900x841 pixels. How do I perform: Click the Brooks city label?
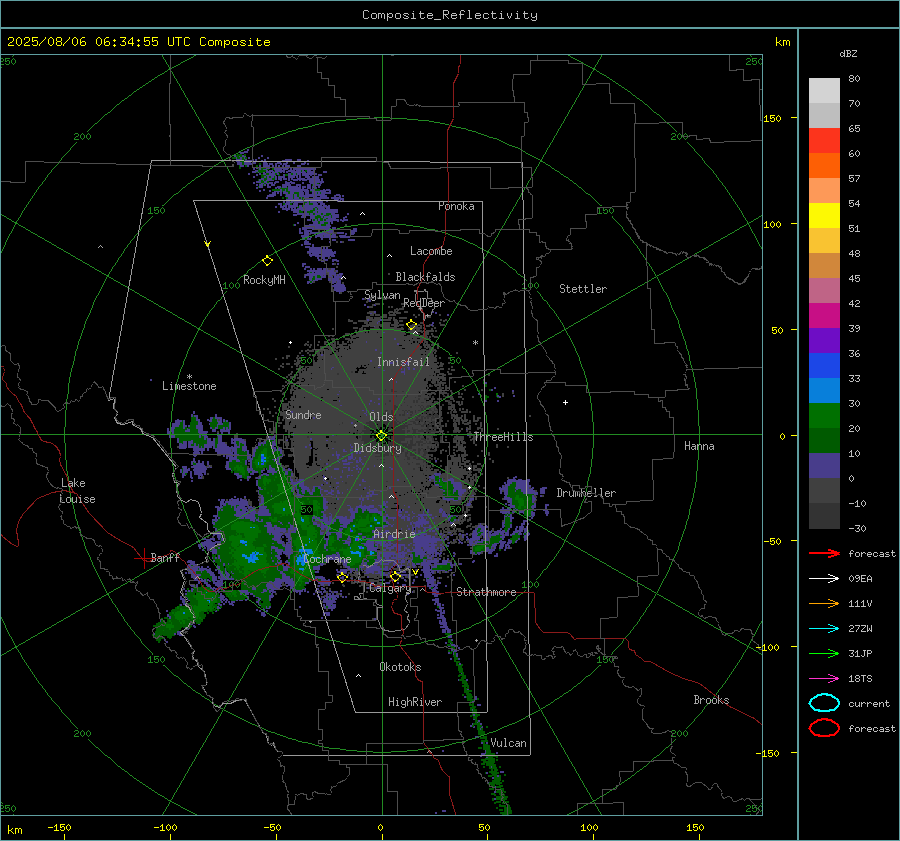click(x=711, y=700)
